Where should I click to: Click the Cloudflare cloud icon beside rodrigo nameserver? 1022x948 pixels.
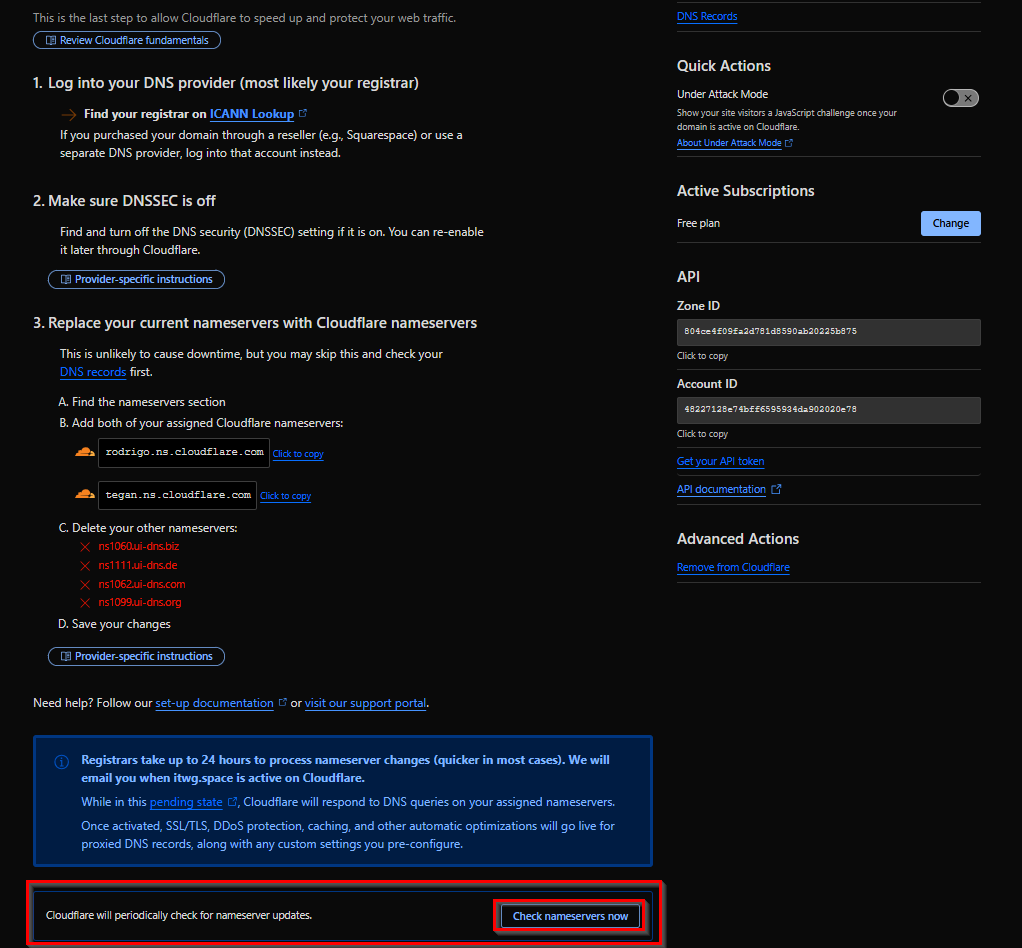click(x=85, y=452)
